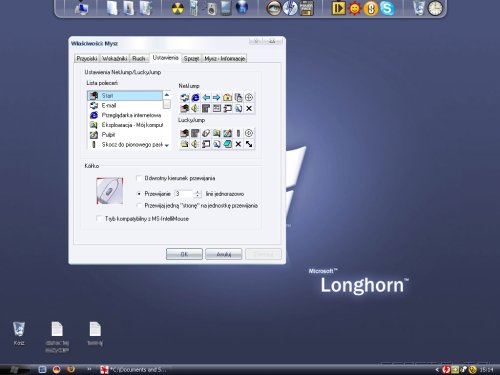The width and height of the screenshot is (500, 375).
Task: Open the clock icon in top dock
Action: [x=435, y=8]
